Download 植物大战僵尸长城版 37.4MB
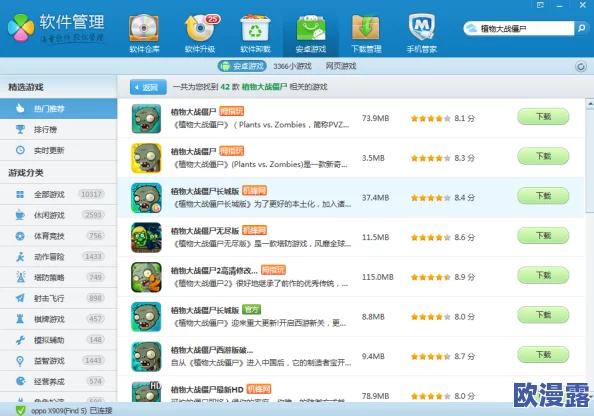594x416 pixels. 543,196
